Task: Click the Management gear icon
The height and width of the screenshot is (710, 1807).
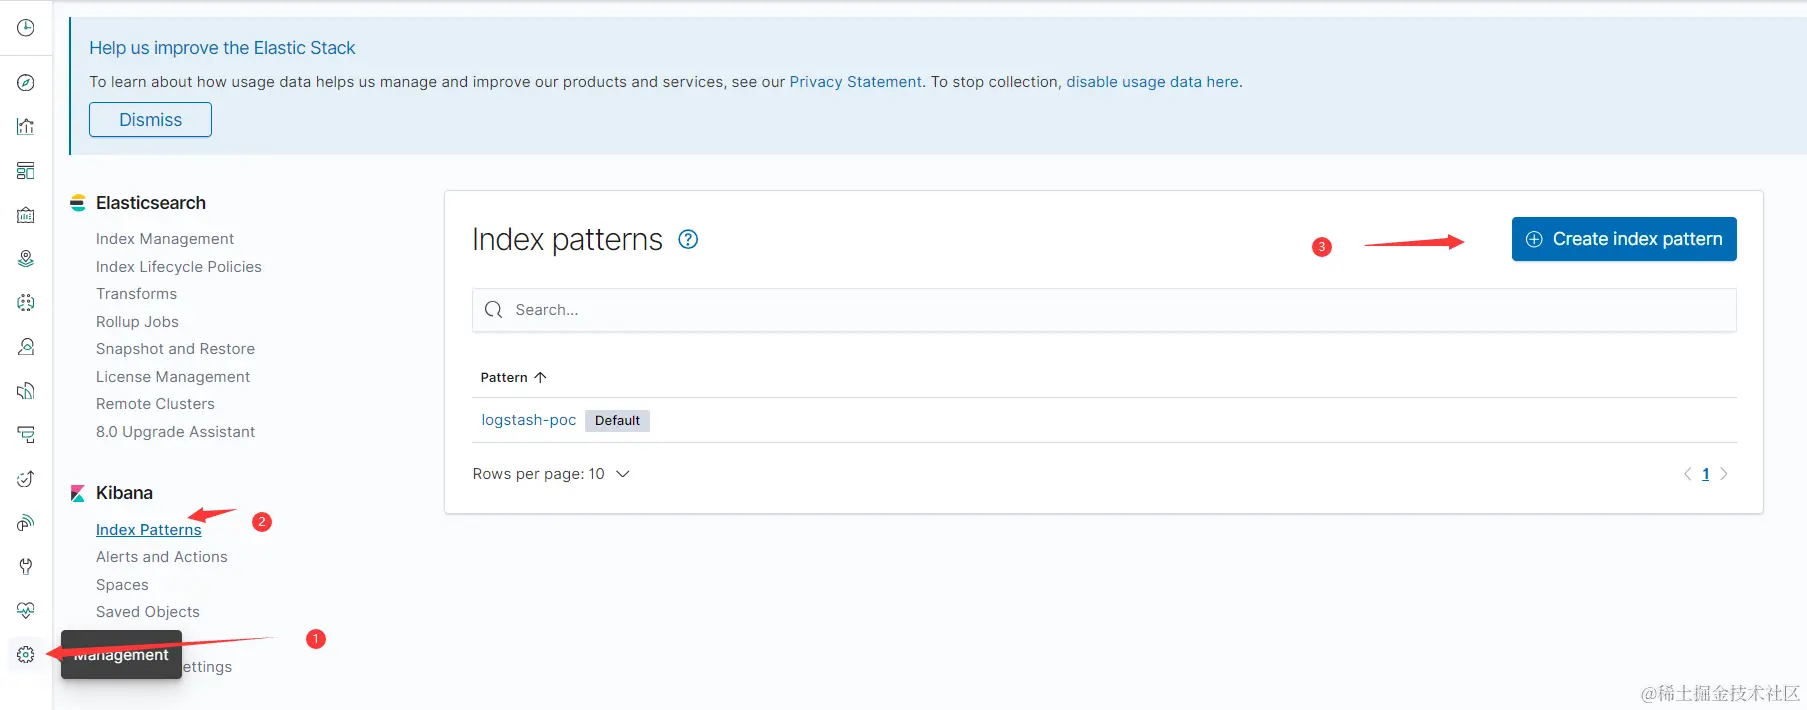Action: tap(26, 654)
